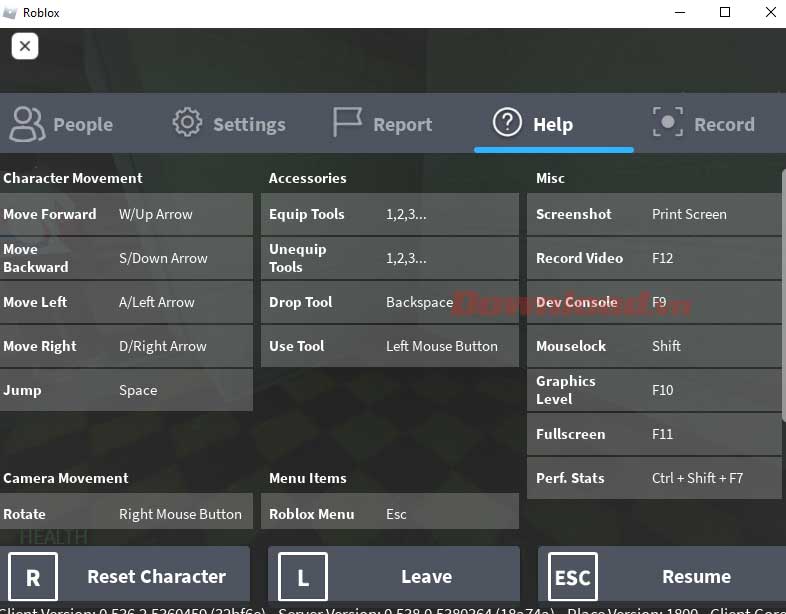Click the Equip Tools label
Screen dimensions: 786x614
306,215
